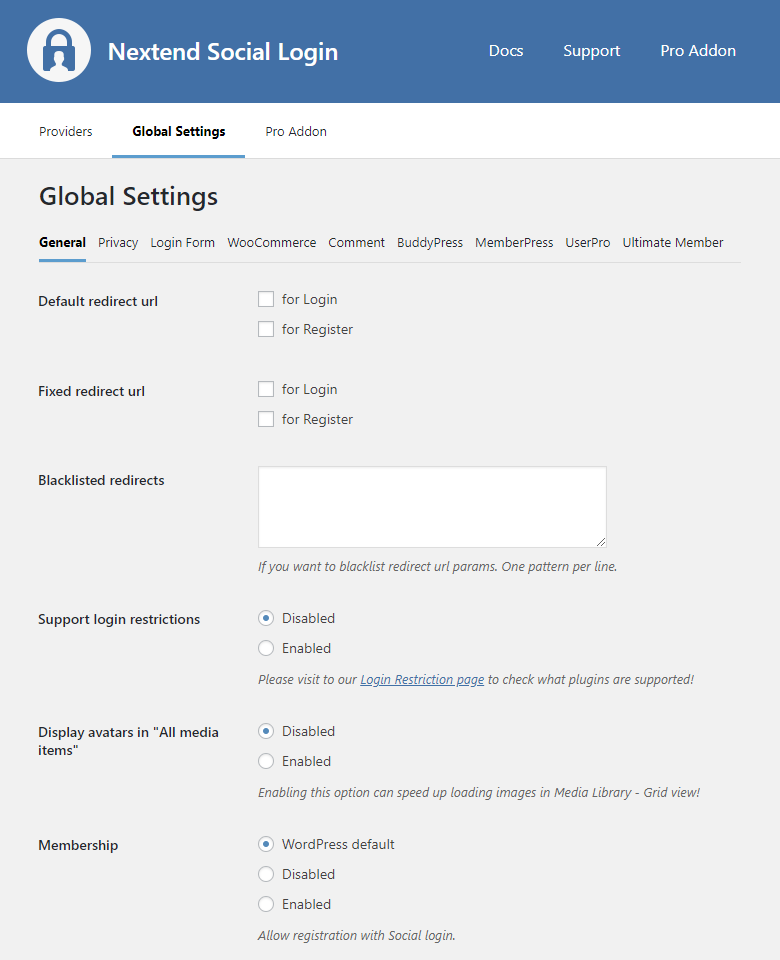Open the Login Restriction page link
Viewport: 780px width, 960px height.
tap(422, 680)
